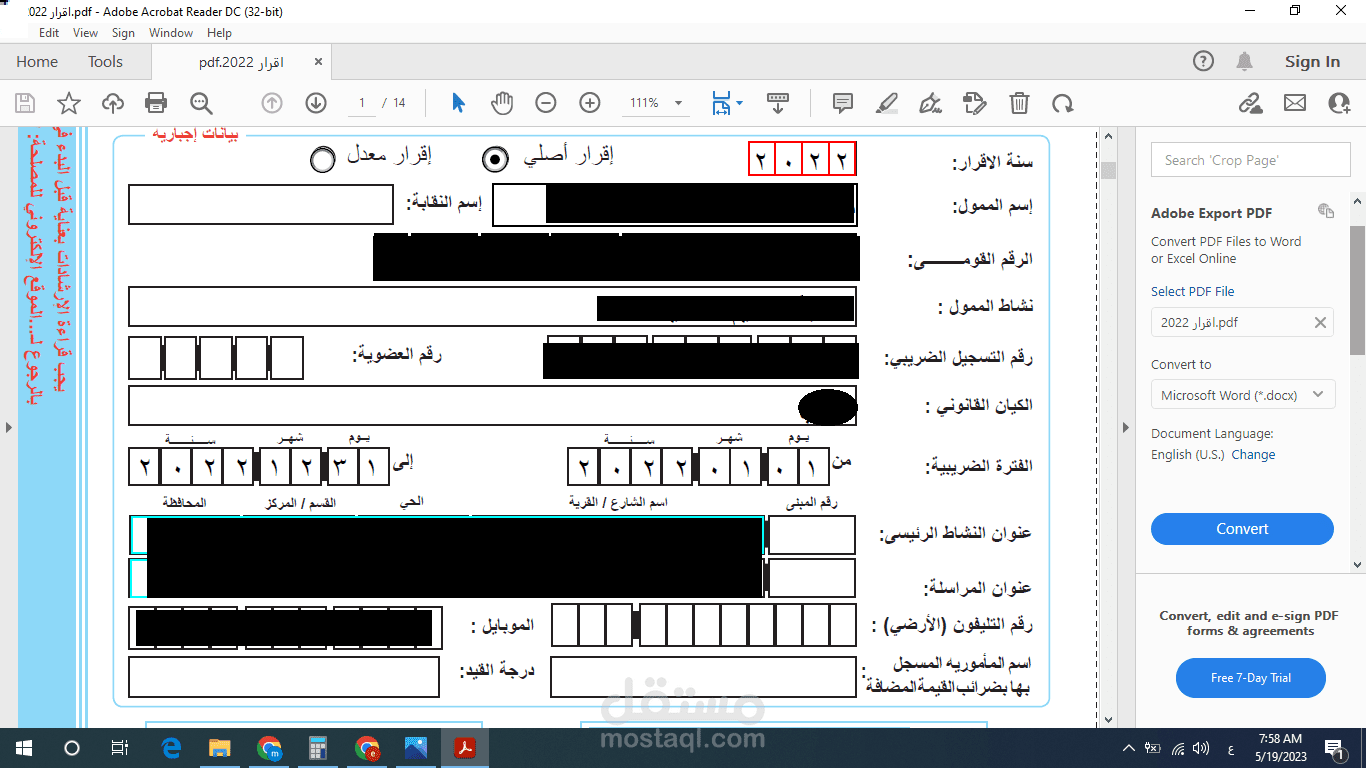1366x768 pixels.
Task: Click the fit page width icon
Action: 721,103
